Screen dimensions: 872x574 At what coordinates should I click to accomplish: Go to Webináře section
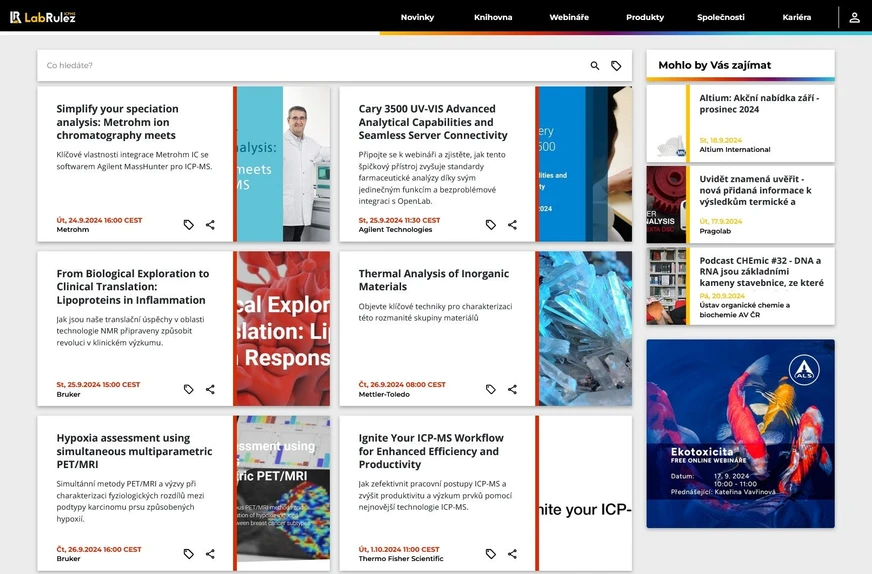click(569, 17)
